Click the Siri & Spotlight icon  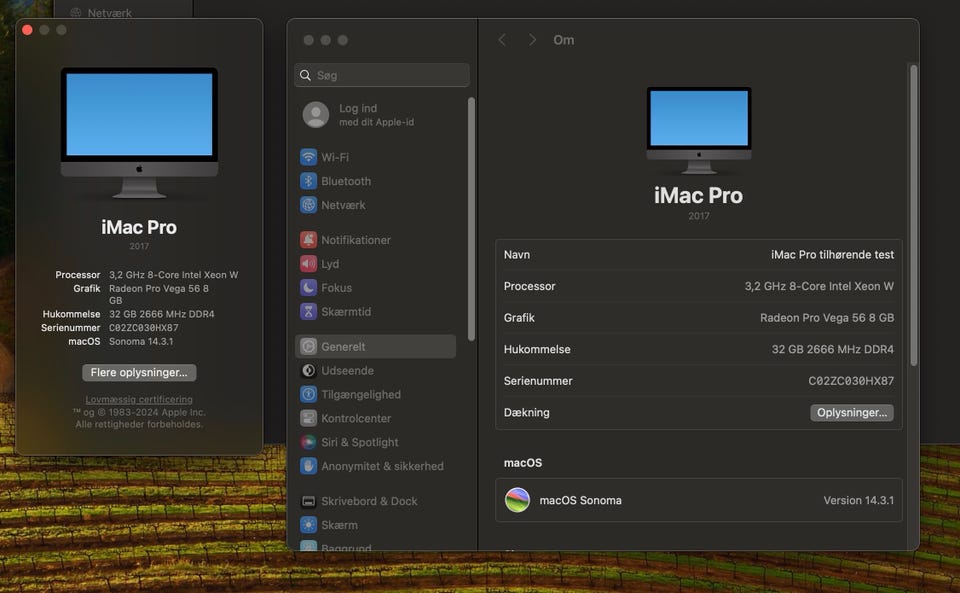[309, 442]
